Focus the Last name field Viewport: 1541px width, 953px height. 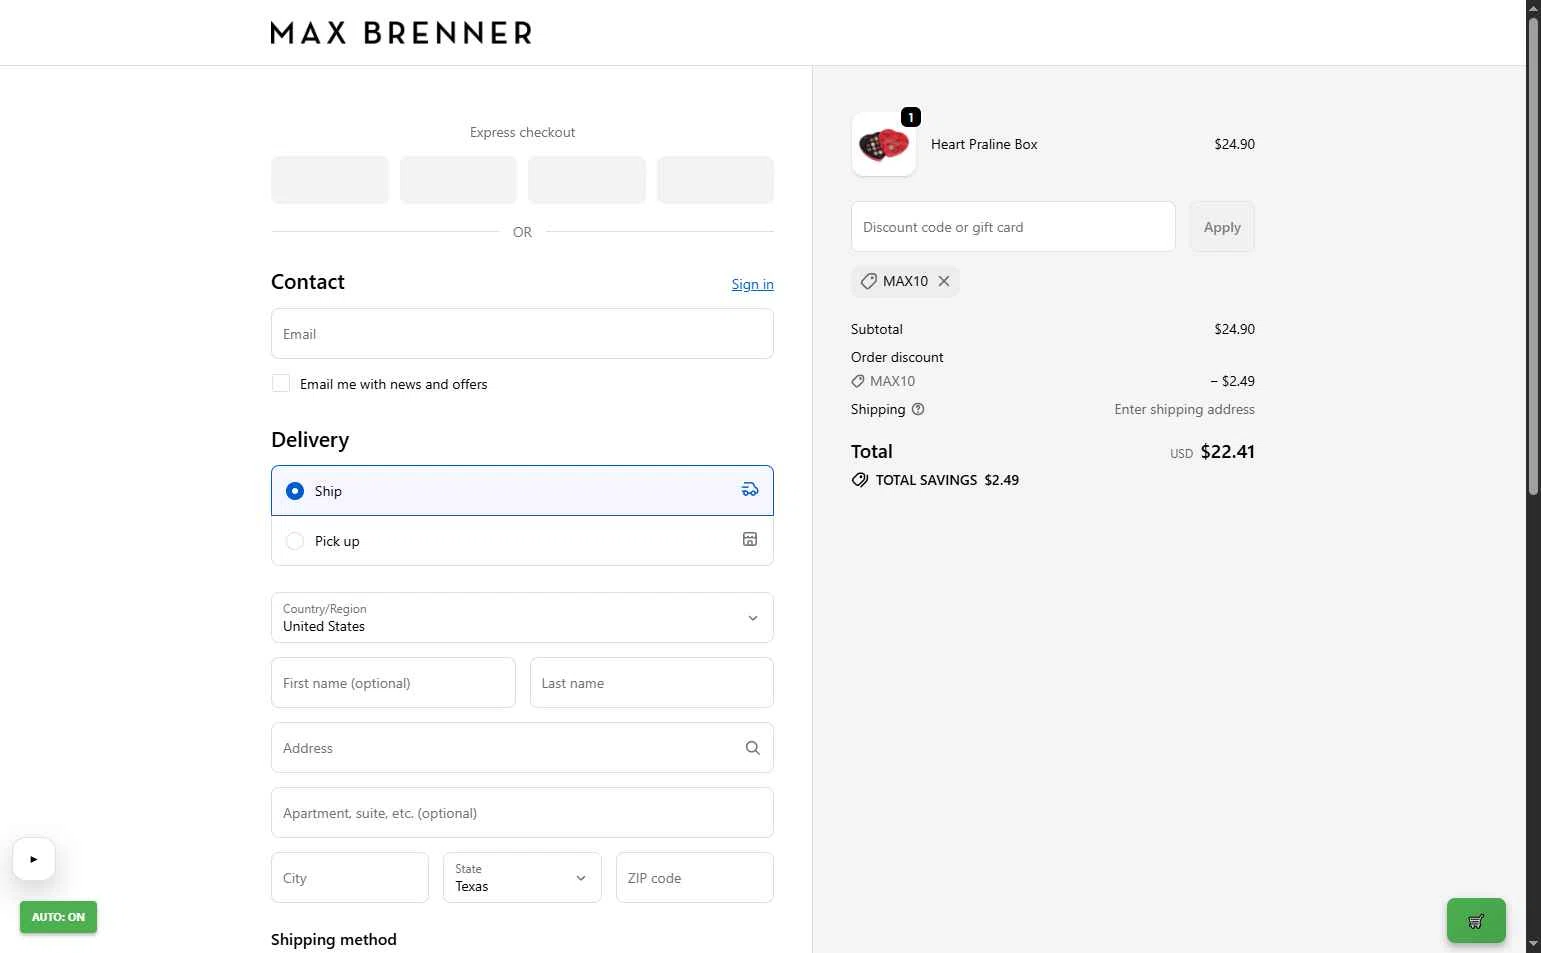(652, 683)
